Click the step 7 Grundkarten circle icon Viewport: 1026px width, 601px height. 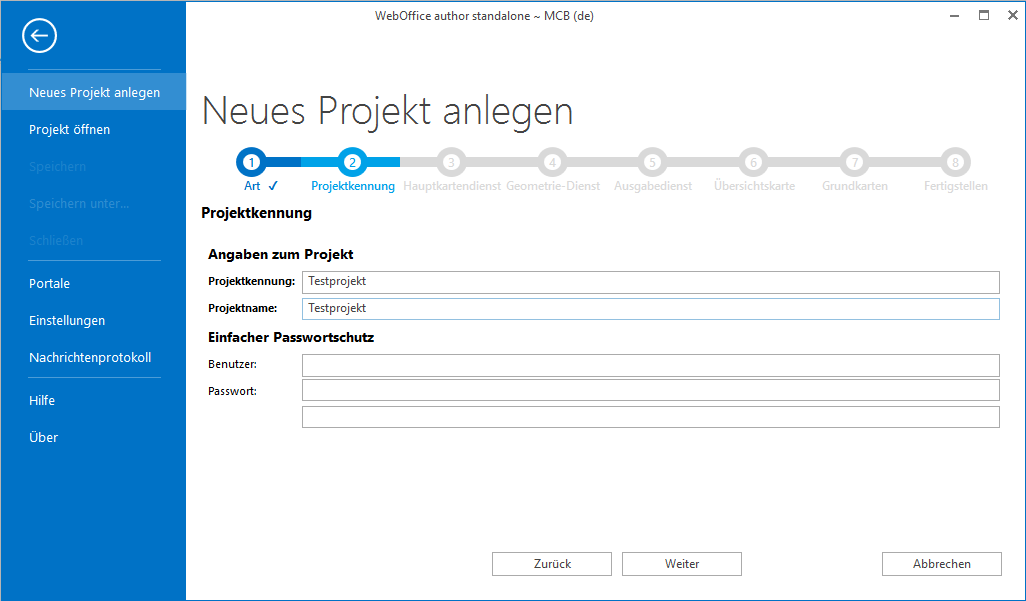[x=854, y=162]
